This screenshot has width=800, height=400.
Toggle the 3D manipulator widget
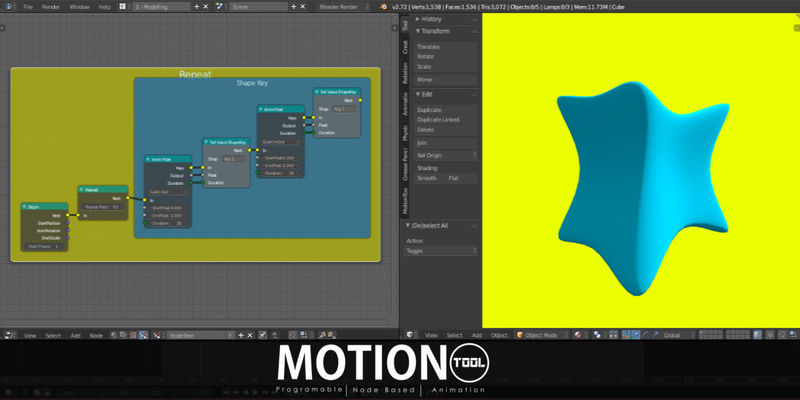(x=627, y=335)
